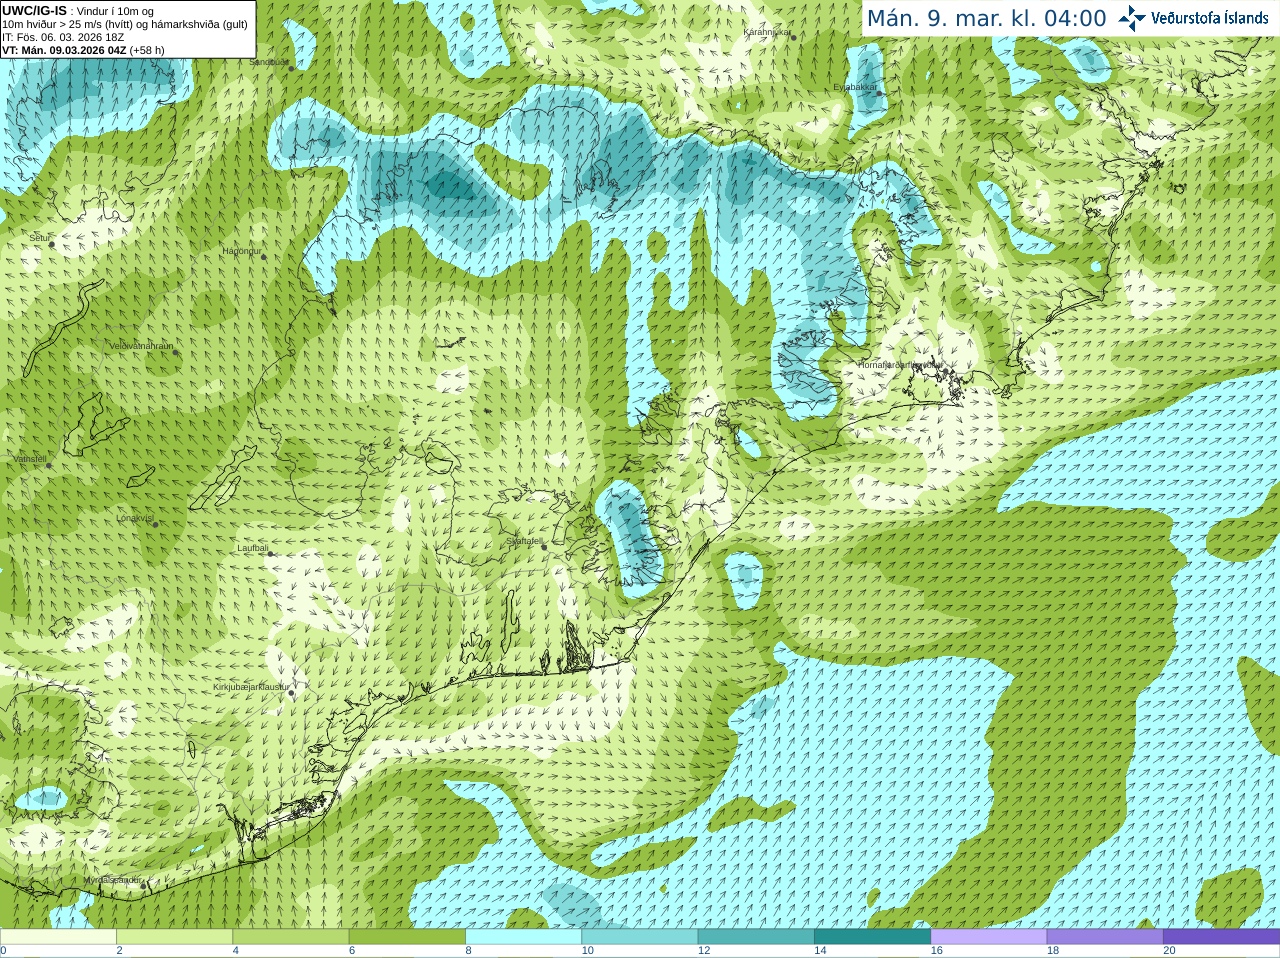Click the Skaftafell station label

pos(524,541)
